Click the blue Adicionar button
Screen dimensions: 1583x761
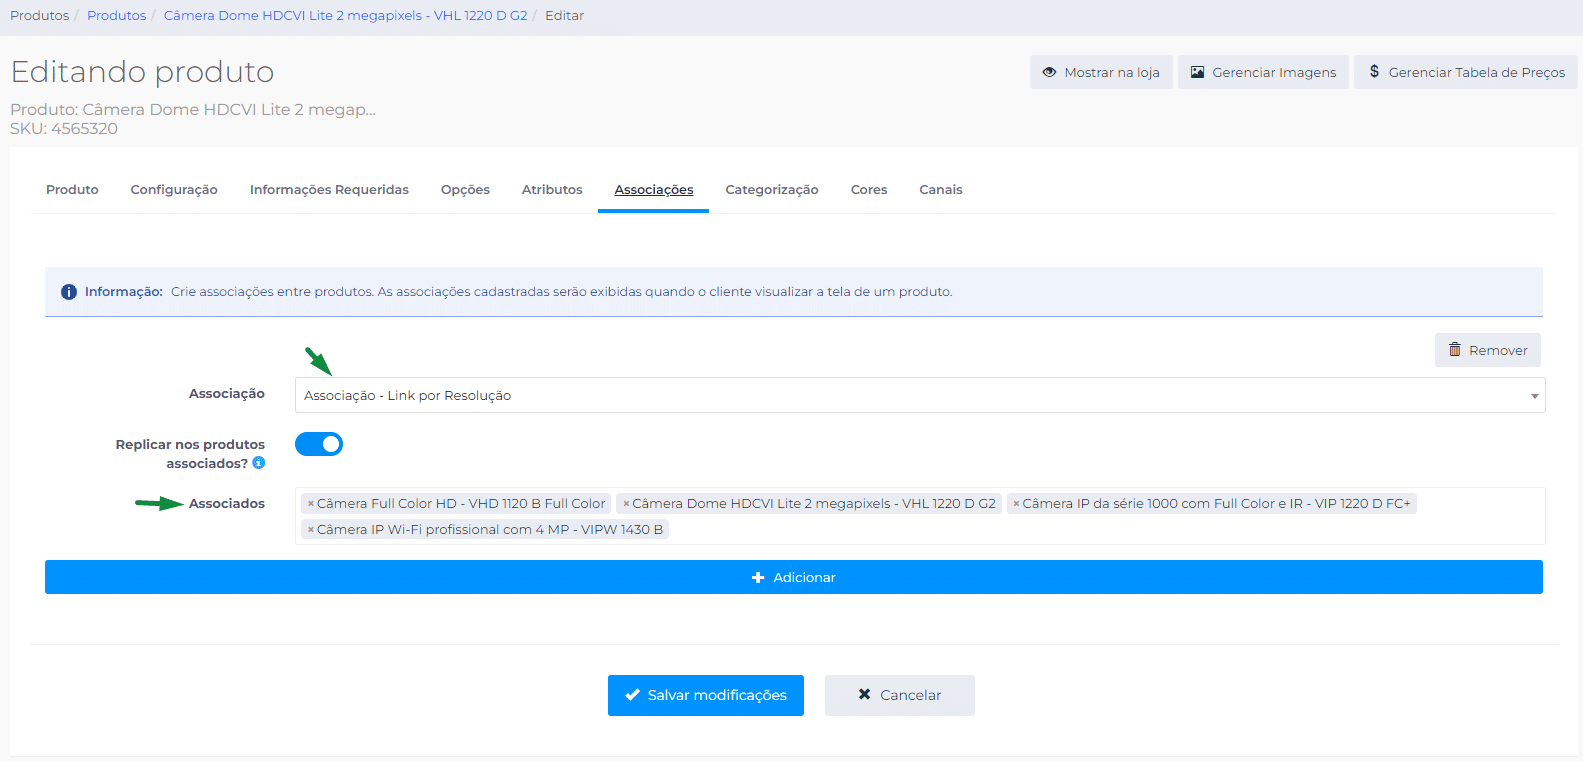click(794, 577)
